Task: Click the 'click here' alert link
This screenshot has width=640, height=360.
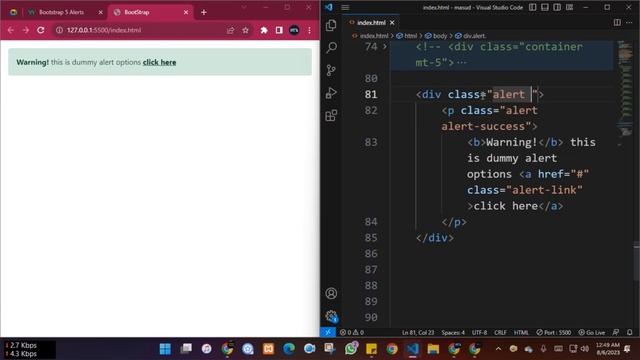Action: click(160, 62)
